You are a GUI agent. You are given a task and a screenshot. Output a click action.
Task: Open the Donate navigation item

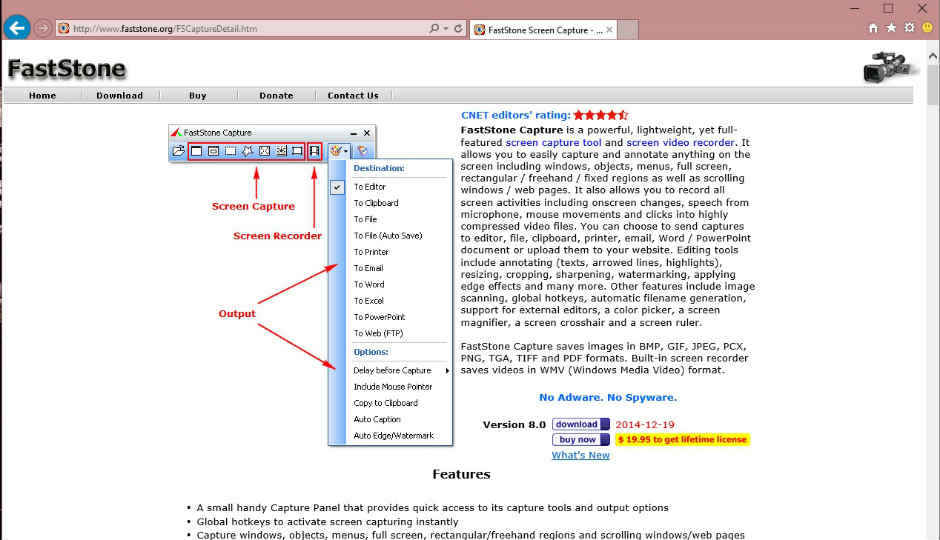tap(276, 95)
